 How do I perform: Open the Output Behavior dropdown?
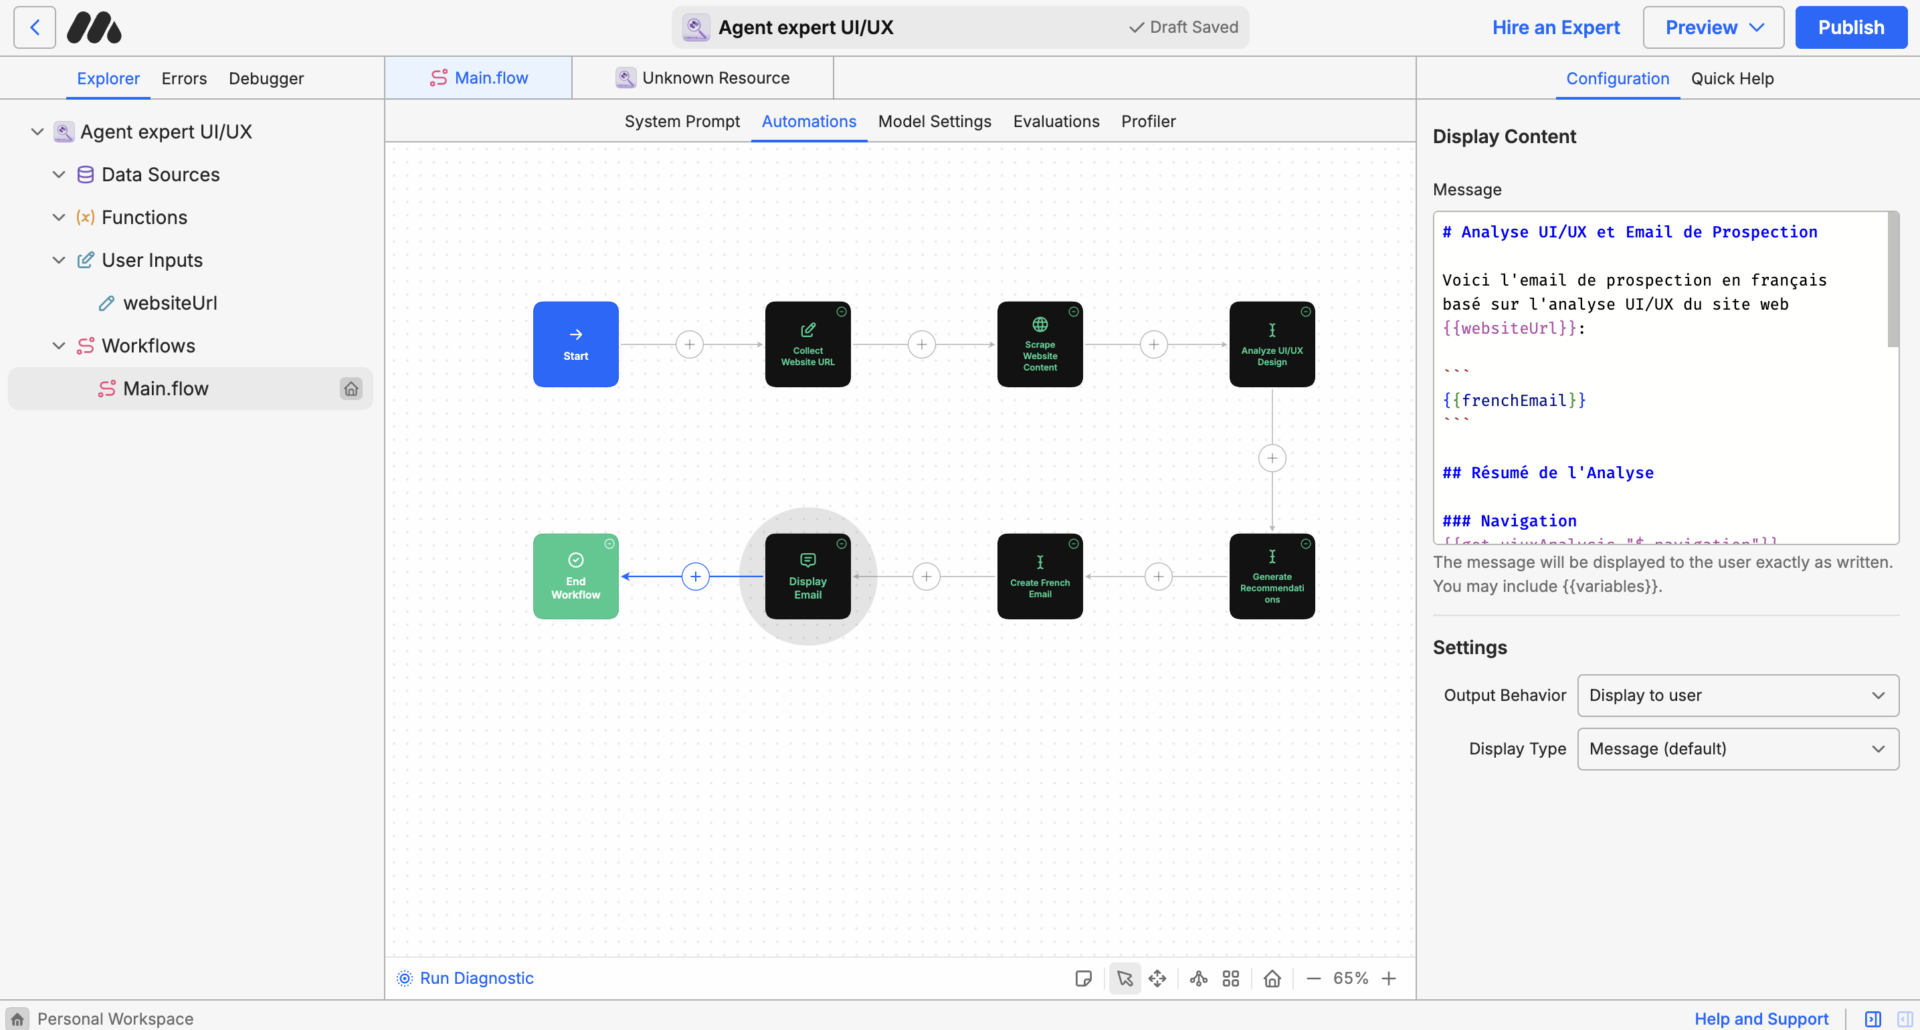coord(1737,695)
